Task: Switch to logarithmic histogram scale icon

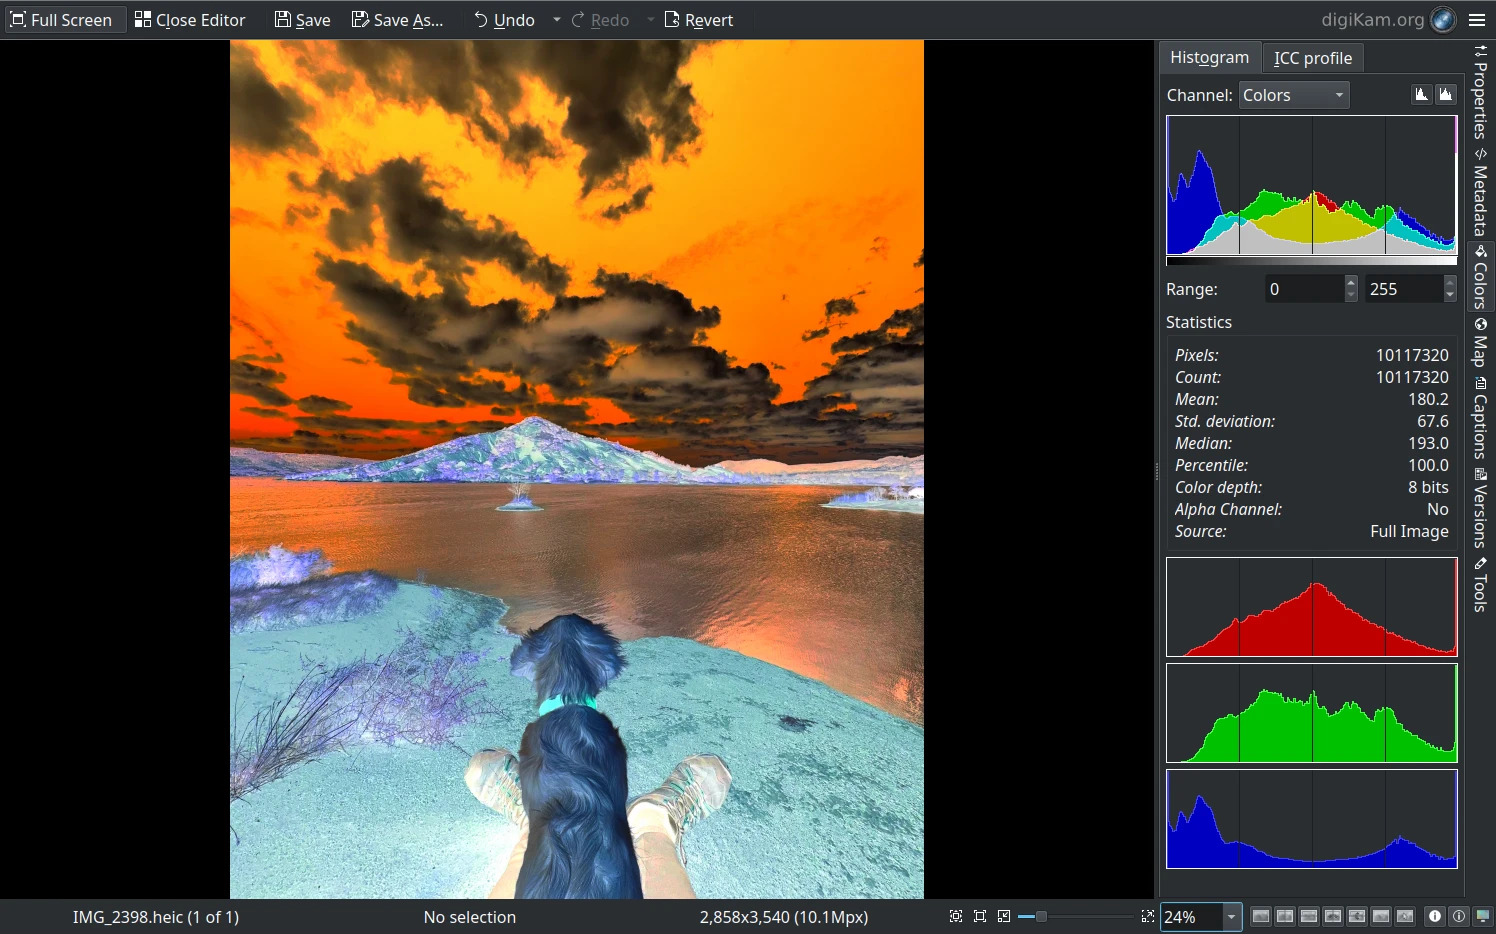Action: click(1446, 93)
